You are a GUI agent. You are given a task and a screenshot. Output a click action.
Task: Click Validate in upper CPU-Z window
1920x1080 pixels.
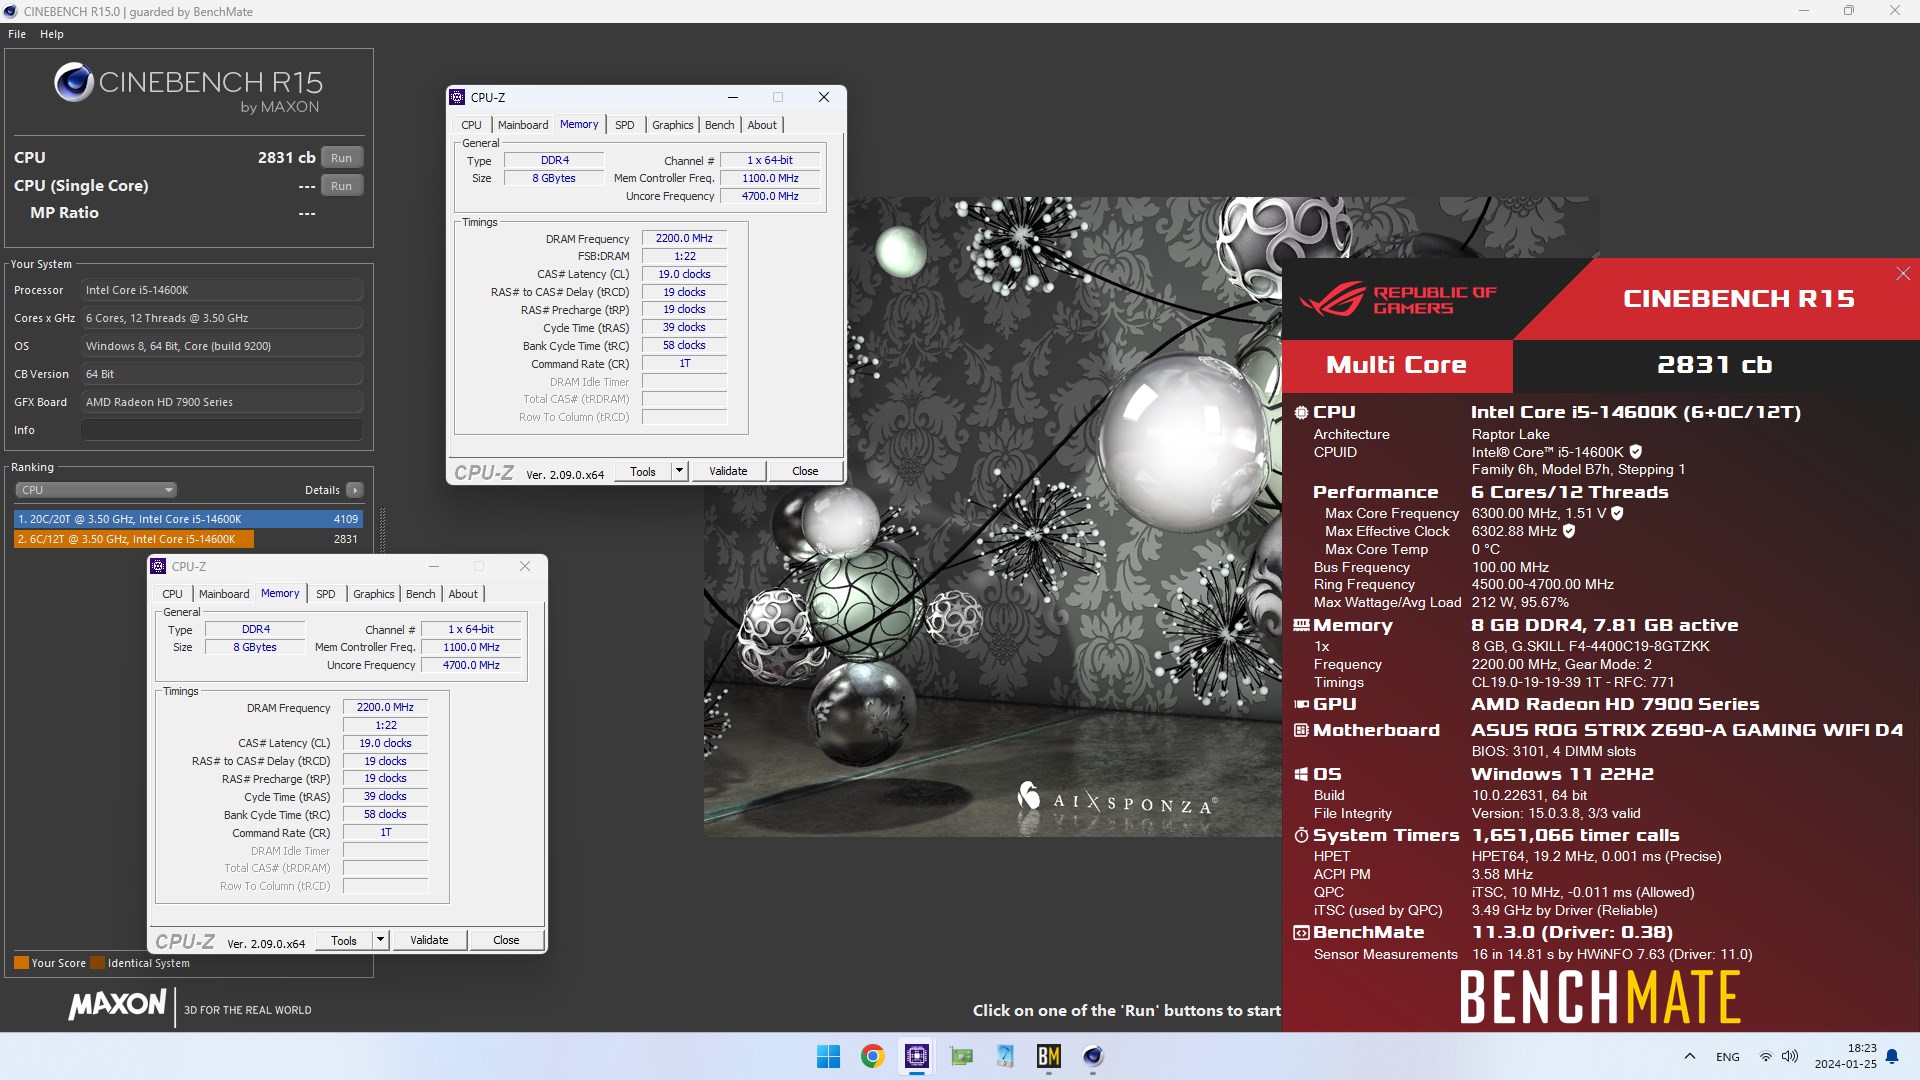[x=728, y=471]
